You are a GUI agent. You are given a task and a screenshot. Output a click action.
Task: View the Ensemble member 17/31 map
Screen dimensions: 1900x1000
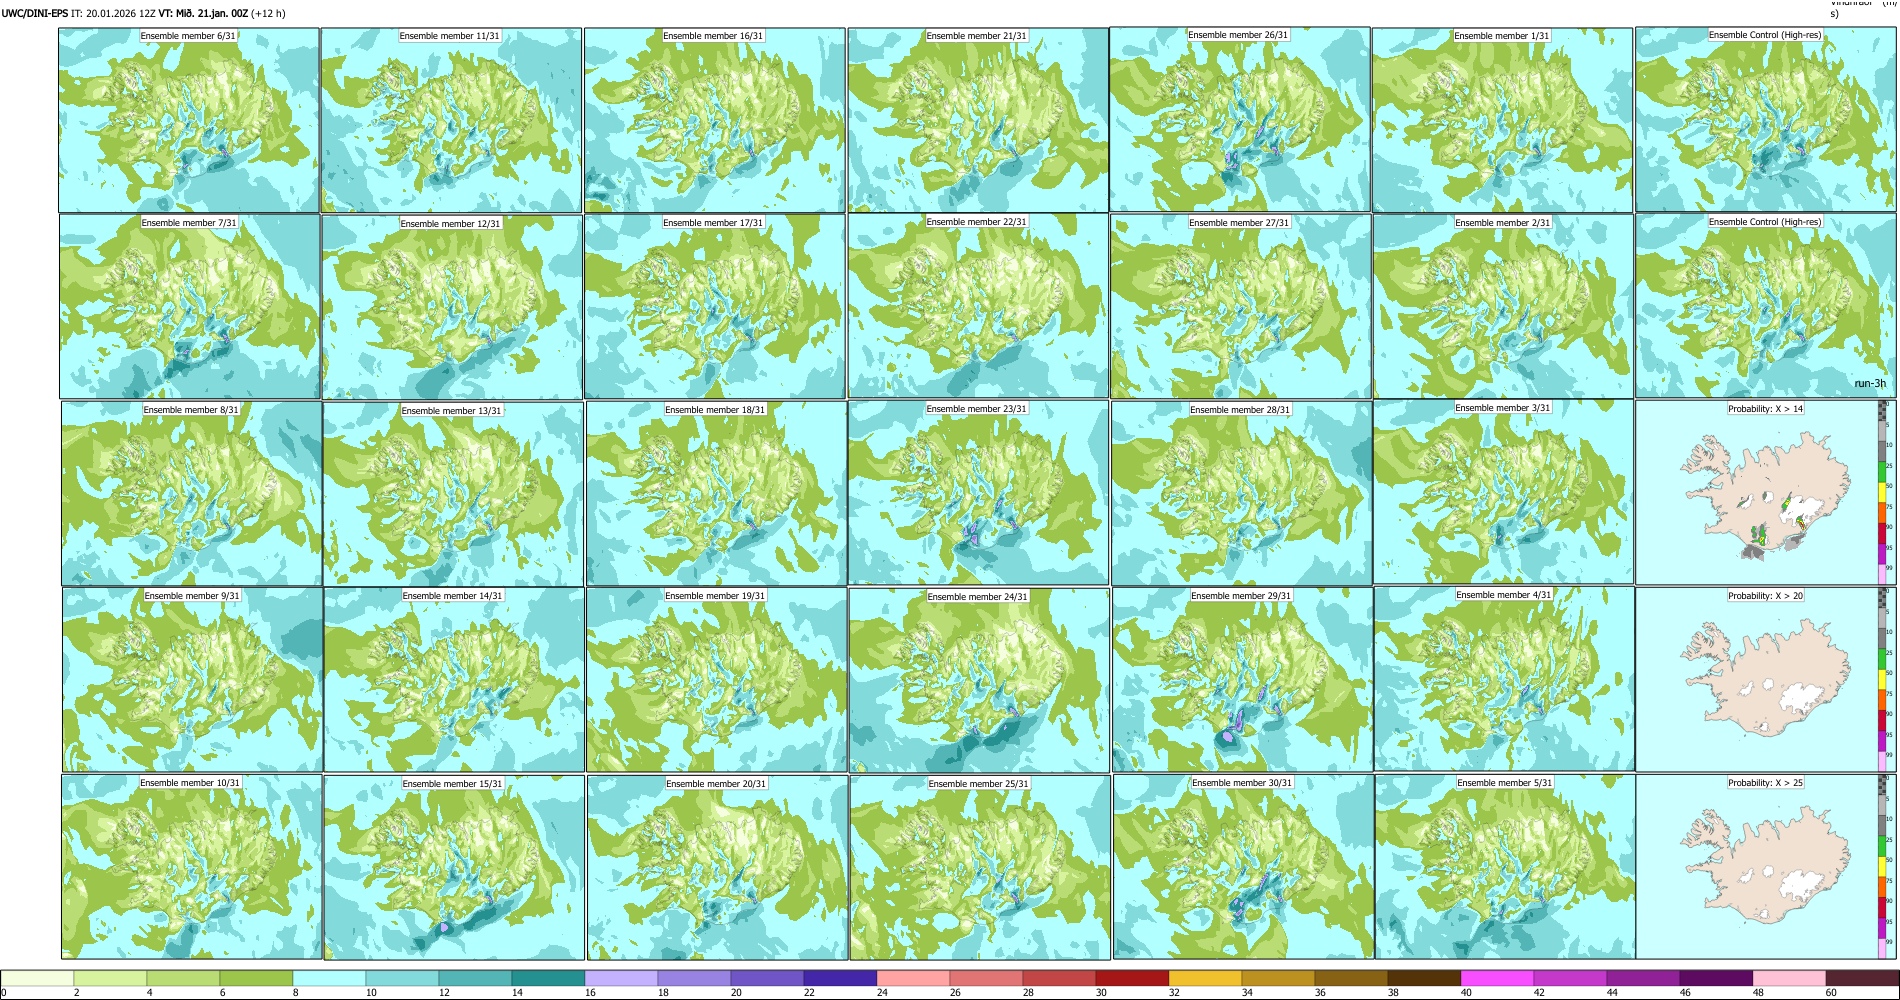714,307
